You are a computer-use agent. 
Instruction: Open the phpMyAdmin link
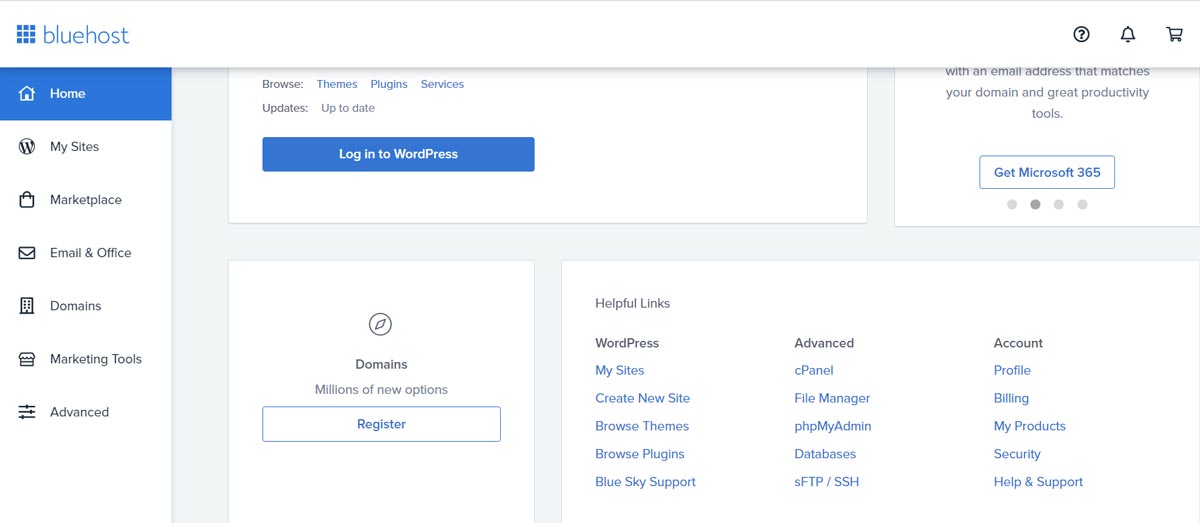pos(833,426)
